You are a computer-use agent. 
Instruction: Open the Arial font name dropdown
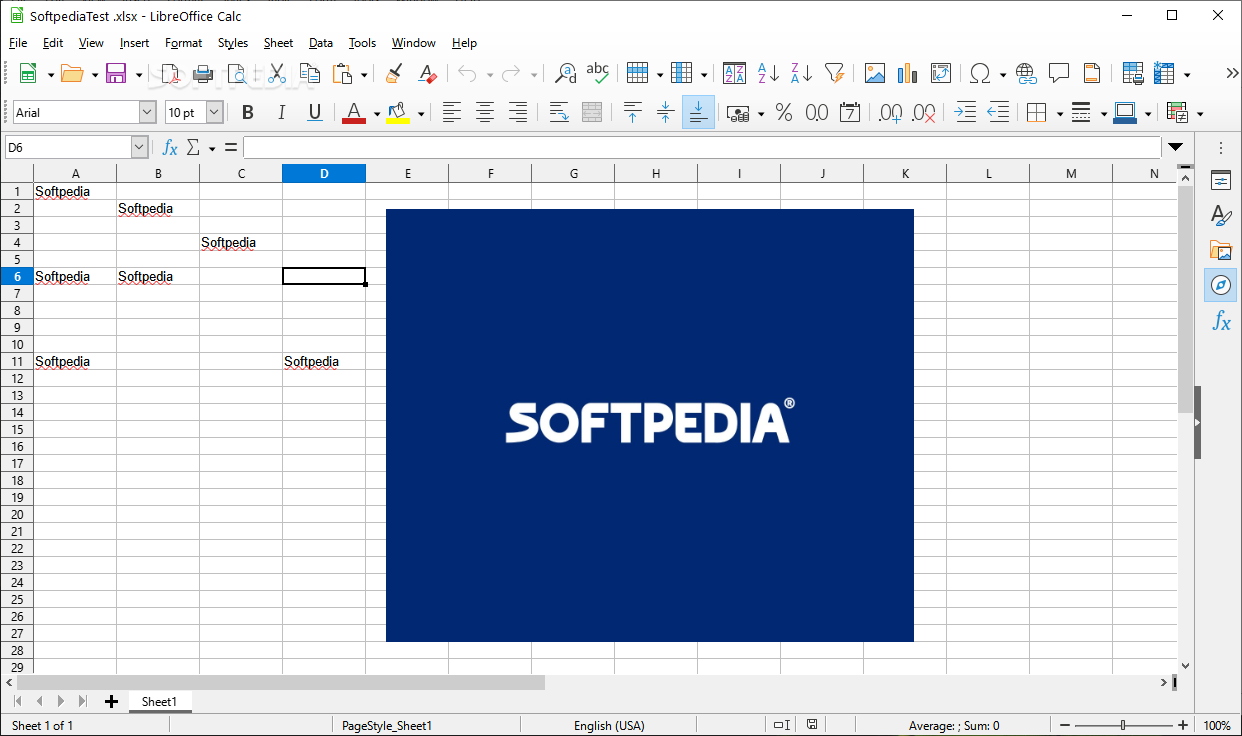pos(147,113)
